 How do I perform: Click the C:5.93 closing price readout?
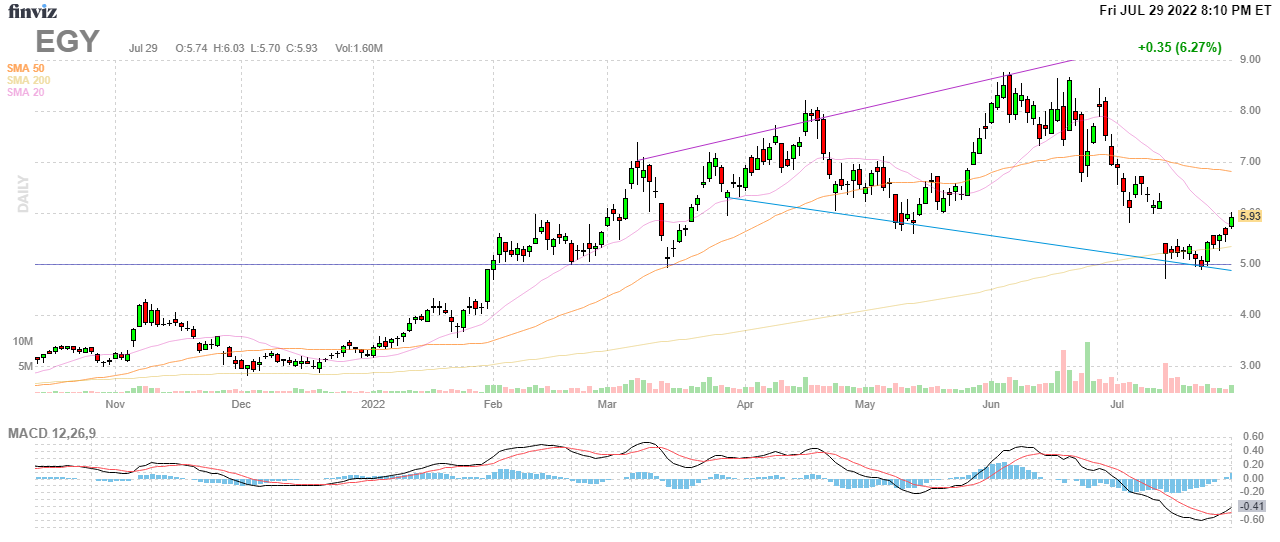301,48
